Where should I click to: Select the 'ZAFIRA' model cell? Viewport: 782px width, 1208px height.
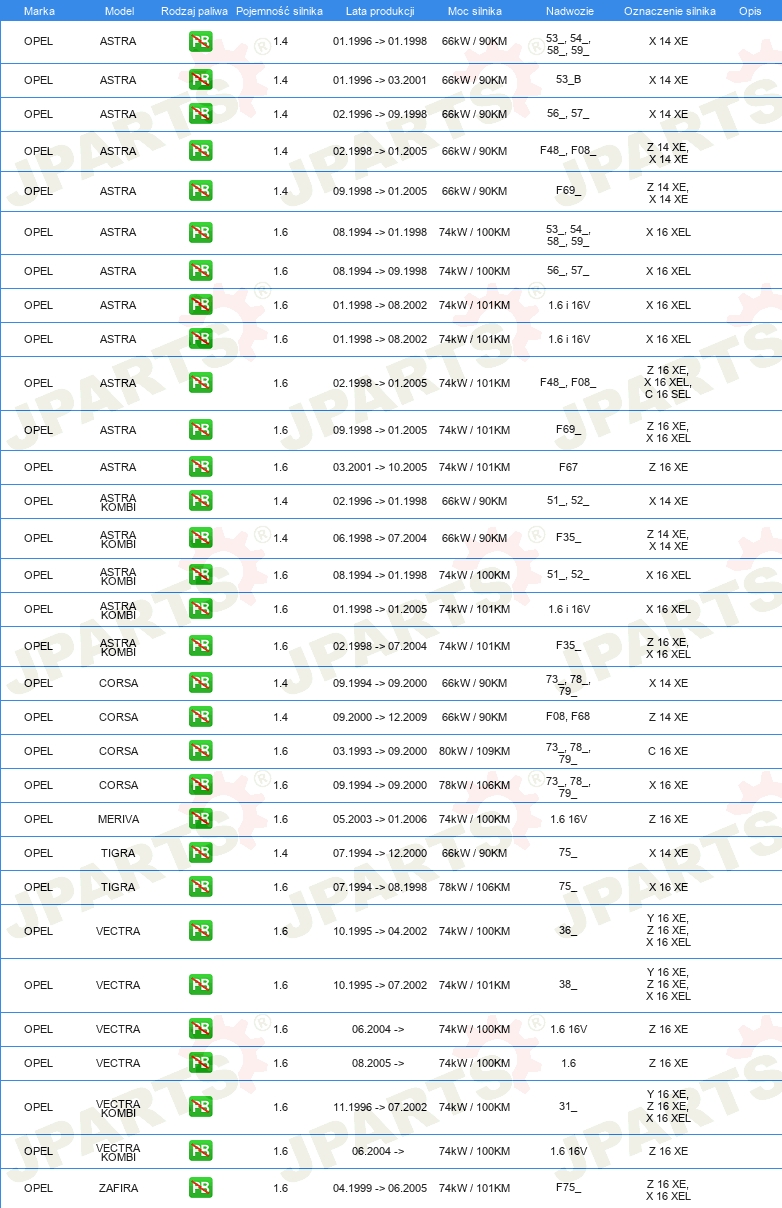119,1188
